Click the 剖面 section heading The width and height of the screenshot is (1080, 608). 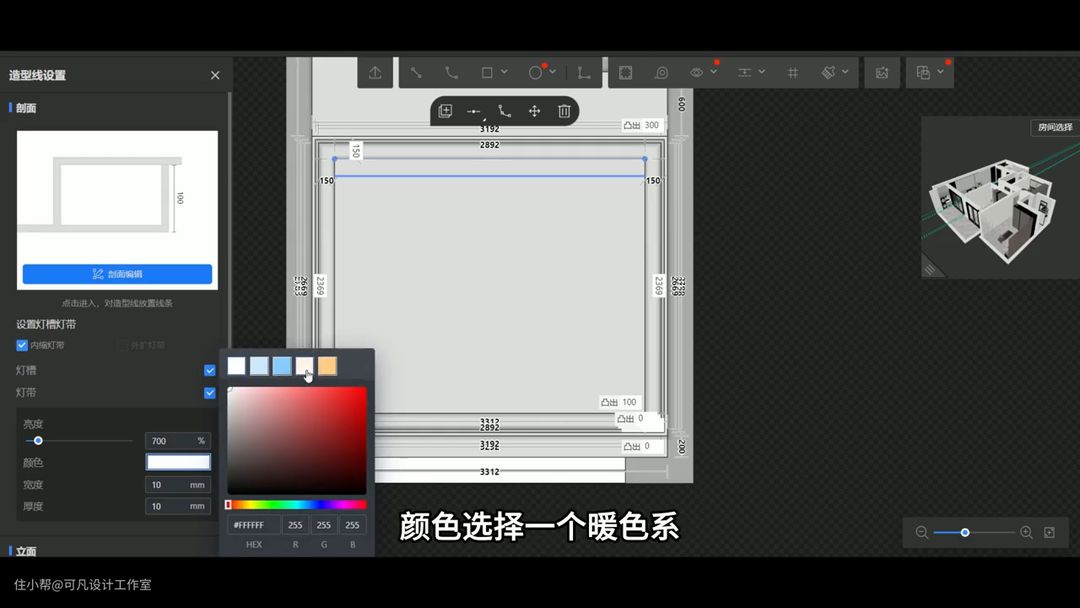[26, 108]
